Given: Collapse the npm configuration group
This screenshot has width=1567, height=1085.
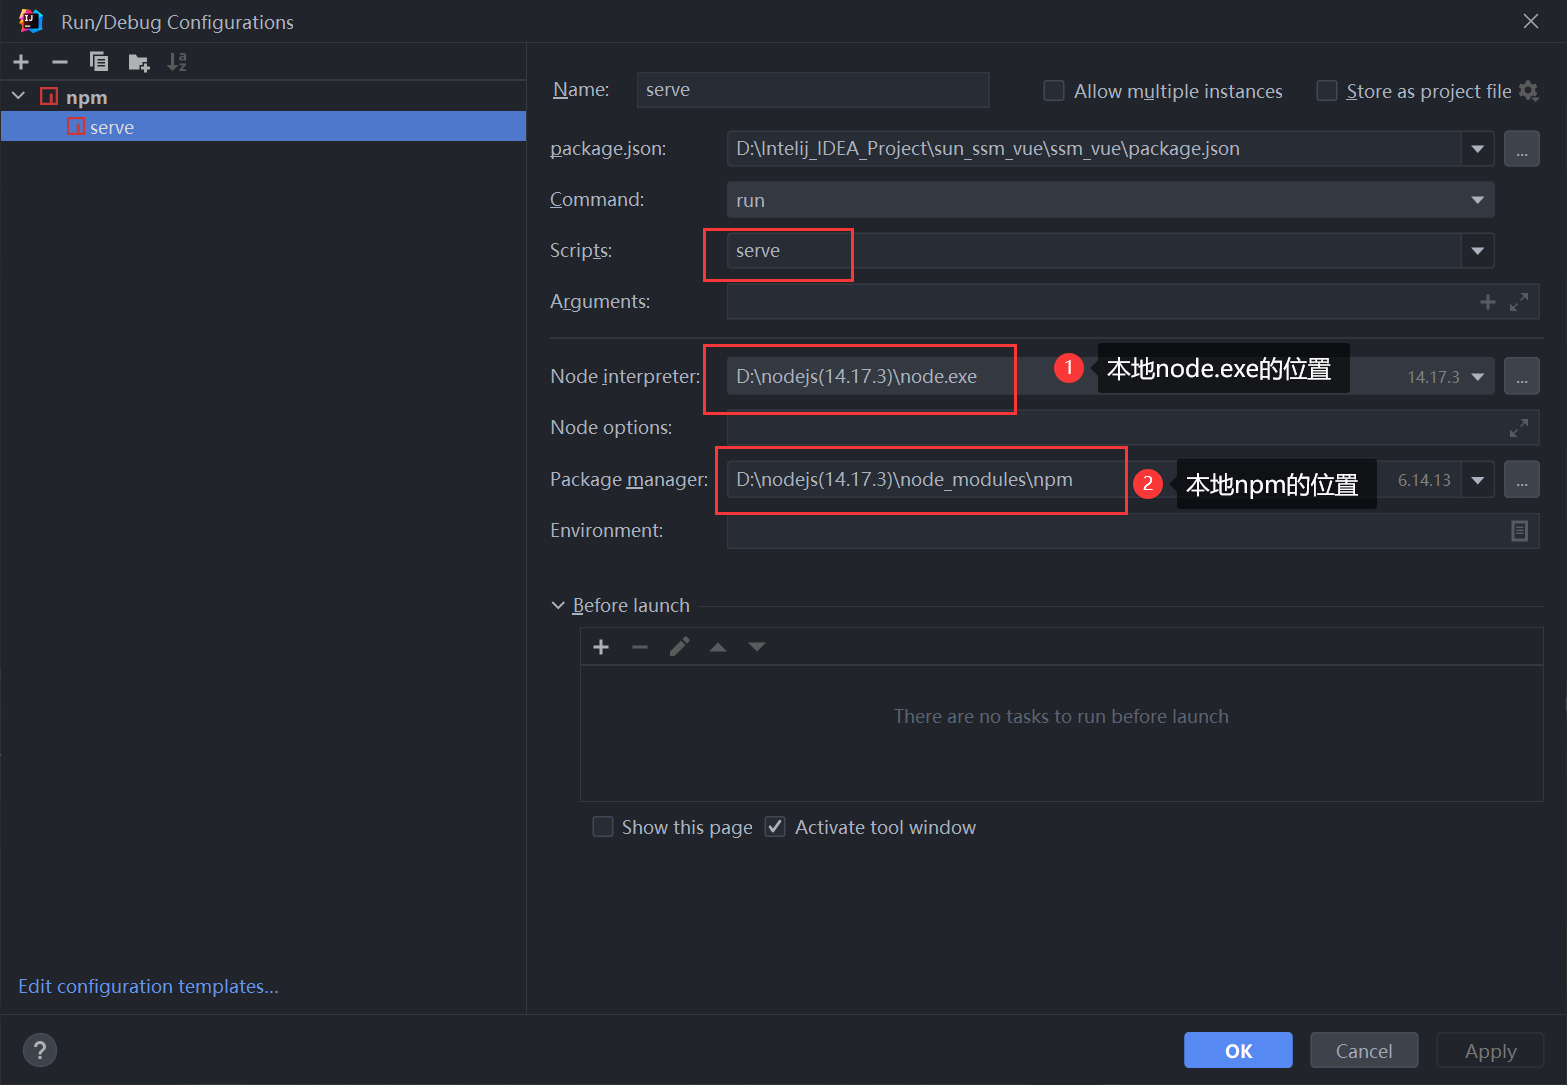Looking at the screenshot, I should coord(18,96).
